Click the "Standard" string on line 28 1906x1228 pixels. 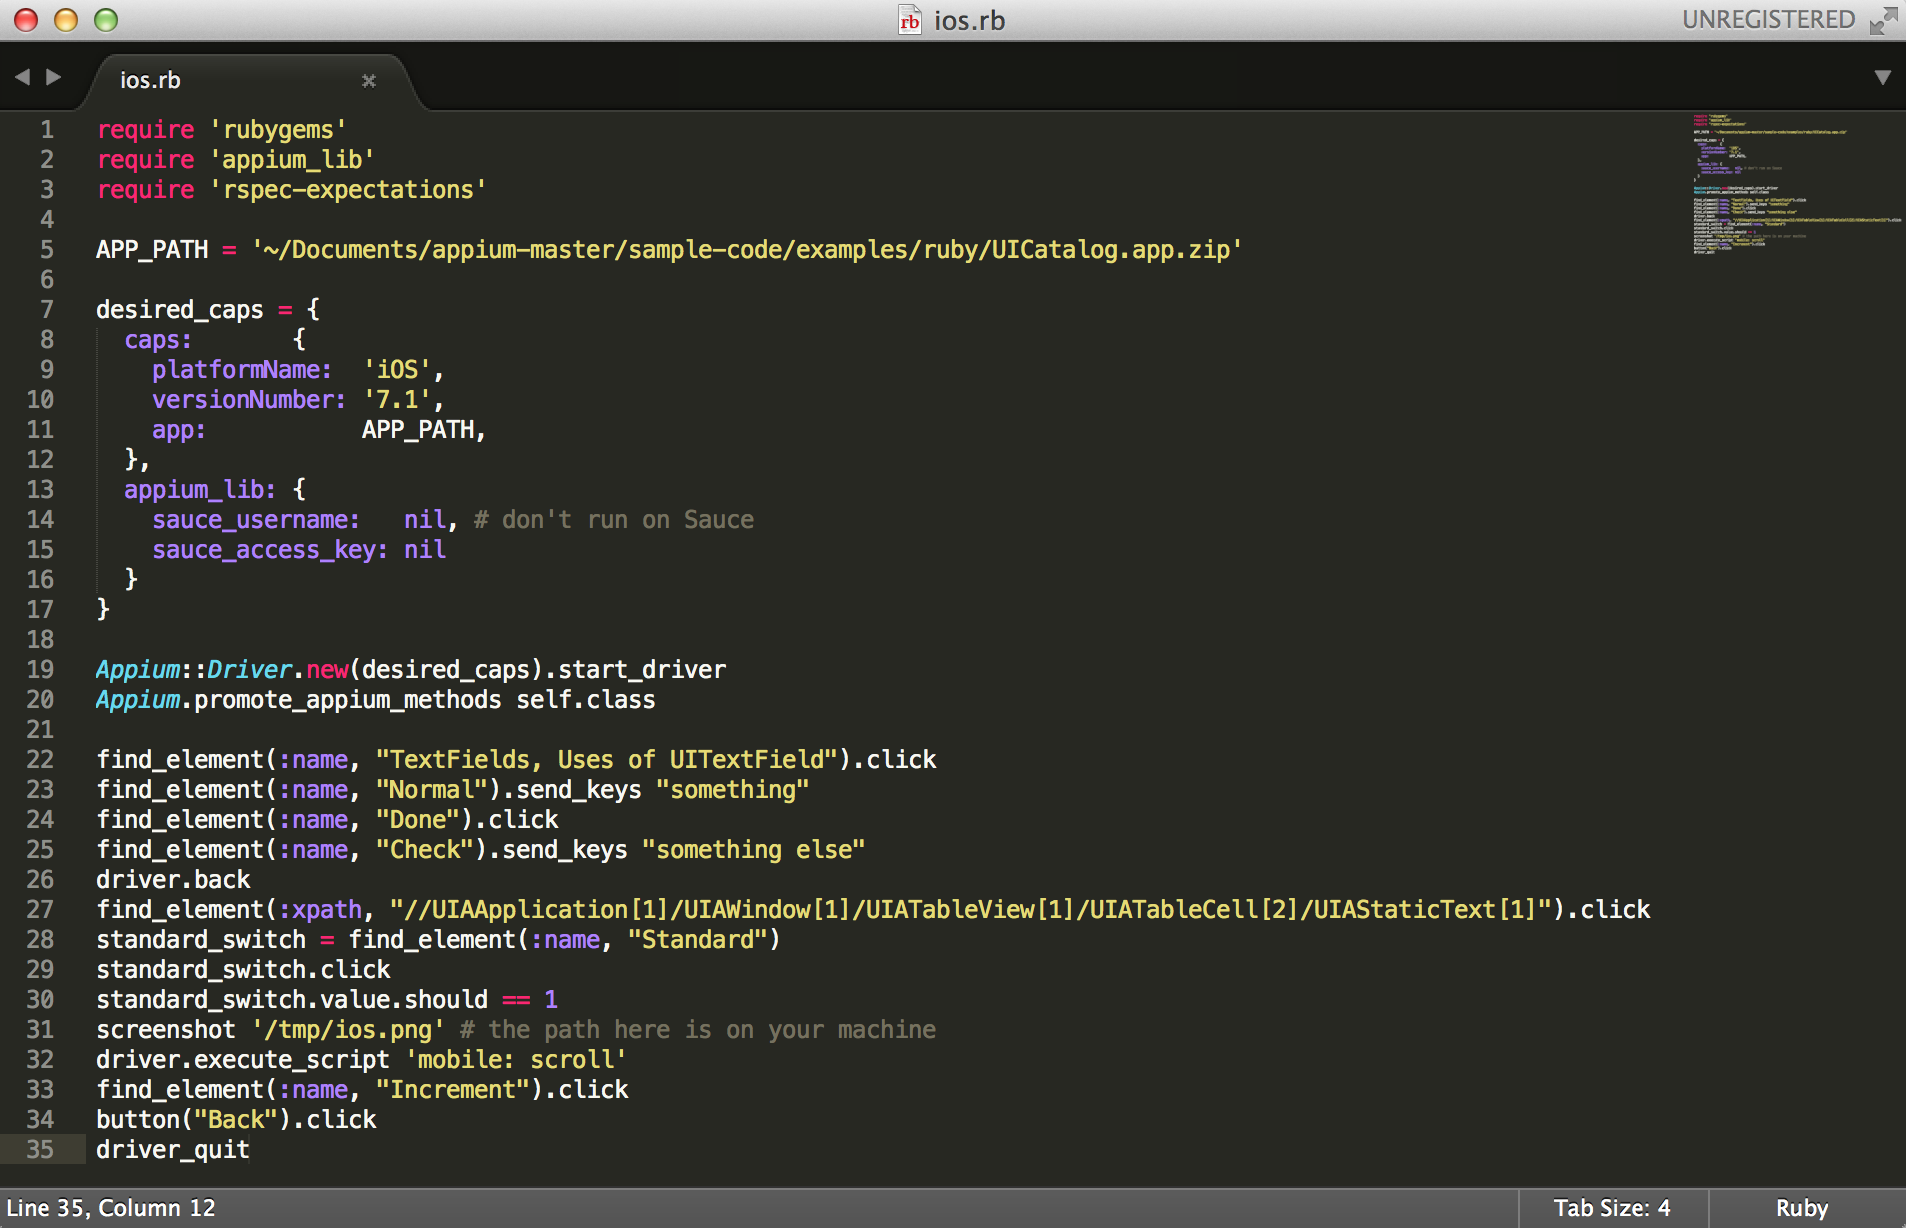tap(698, 940)
